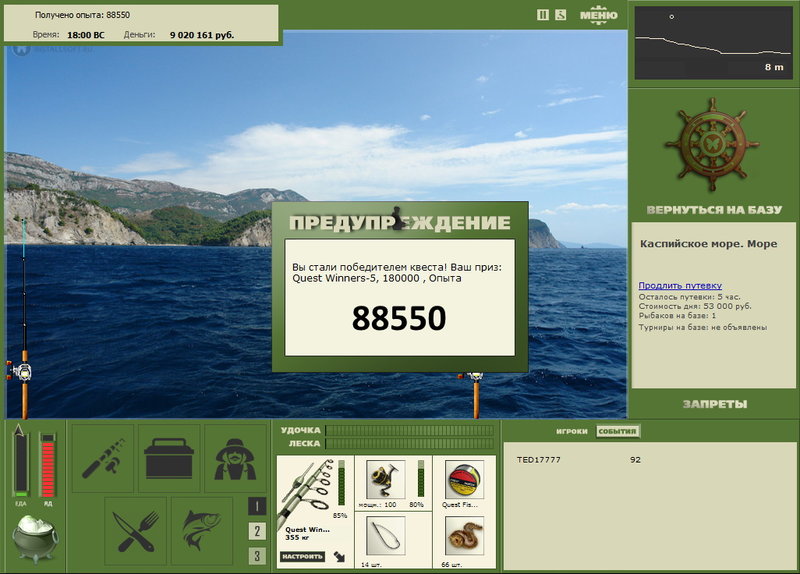Click the УДОЧКА tension bar
Image resolution: width=800 pixels, height=574 pixels.
click(x=409, y=430)
